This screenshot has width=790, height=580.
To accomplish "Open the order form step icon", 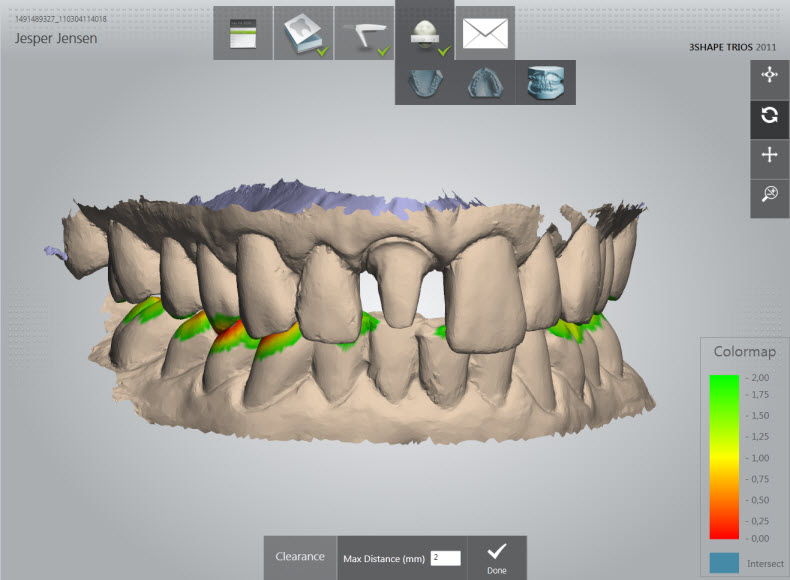I will coord(243,34).
